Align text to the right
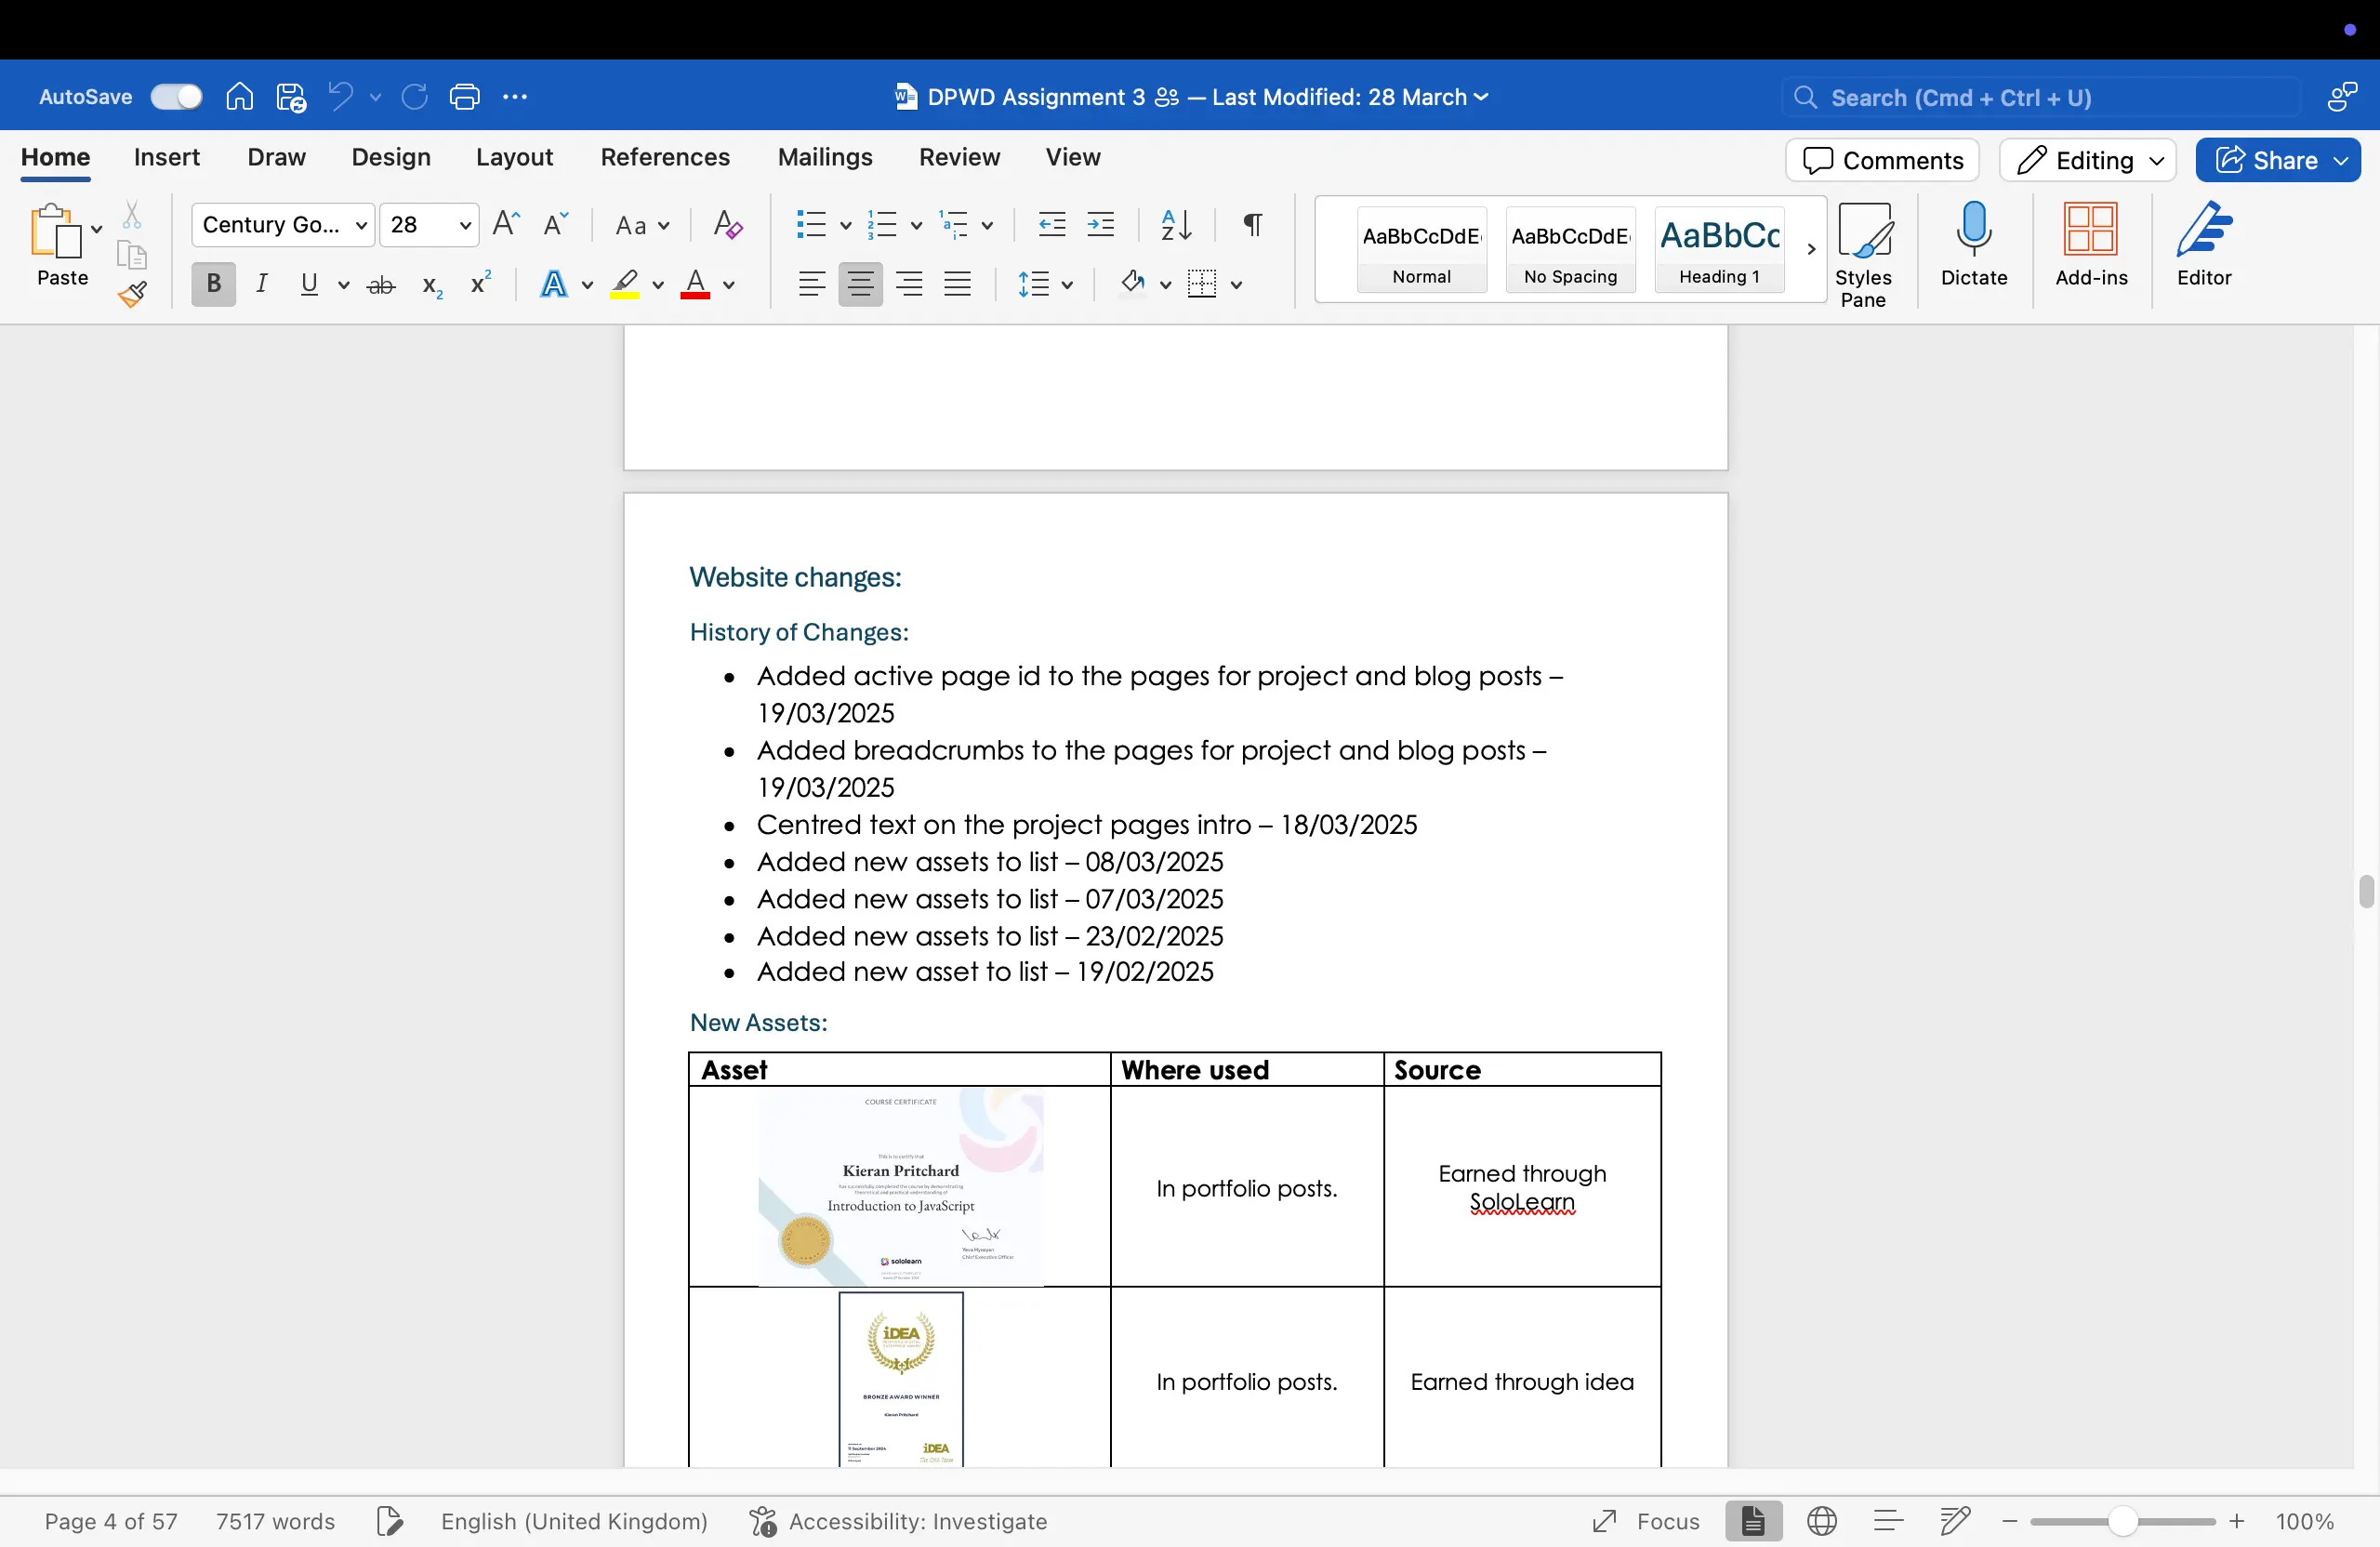 click(909, 284)
